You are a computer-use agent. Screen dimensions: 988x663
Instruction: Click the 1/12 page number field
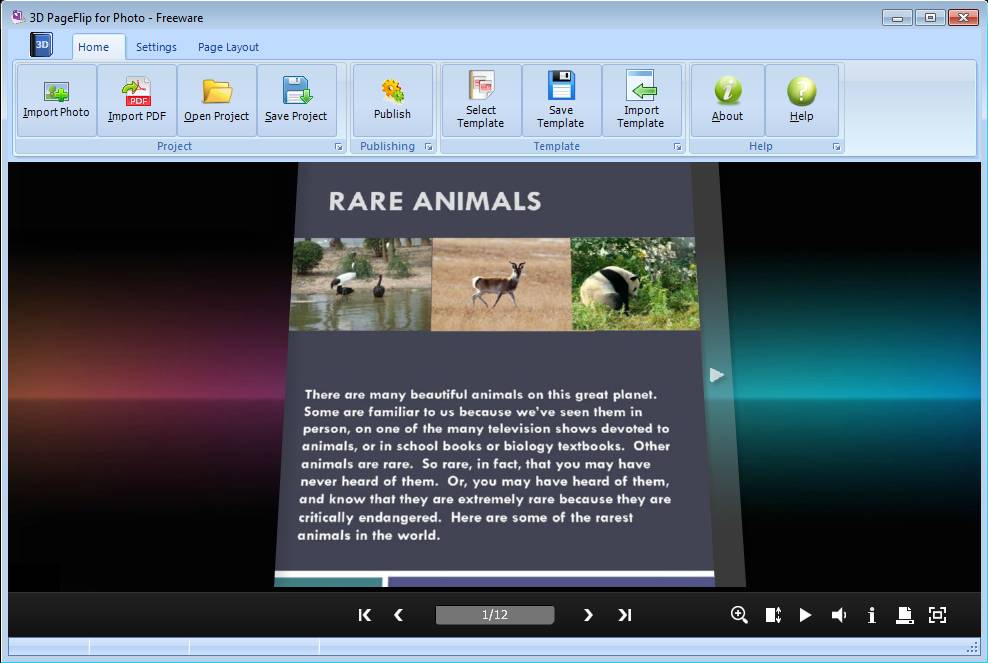pyautogui.click(x=494, y=615)
